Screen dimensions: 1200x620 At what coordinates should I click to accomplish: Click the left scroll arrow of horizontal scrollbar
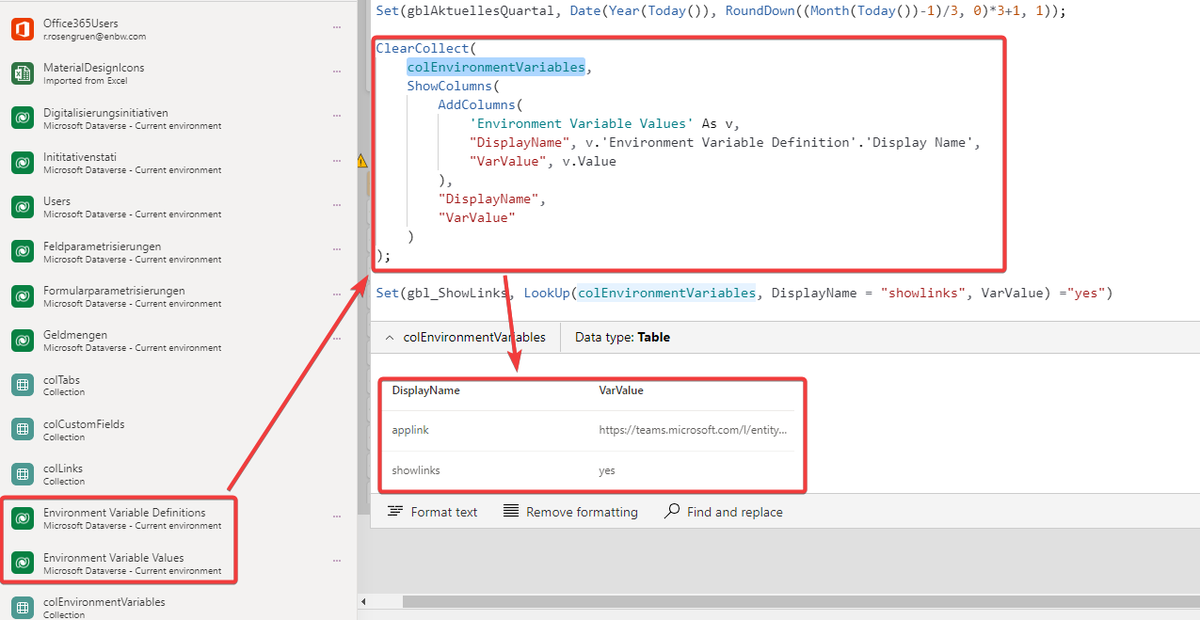[x=364, y=602]
